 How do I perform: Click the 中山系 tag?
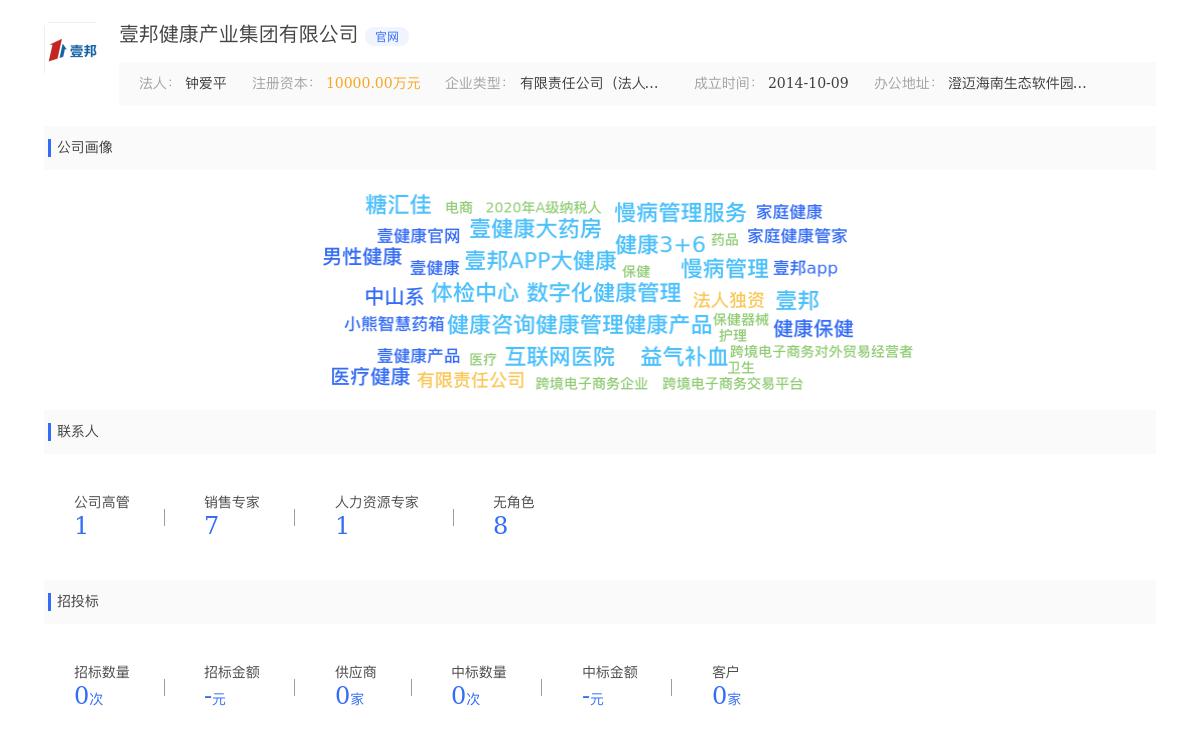pos(394,297)
